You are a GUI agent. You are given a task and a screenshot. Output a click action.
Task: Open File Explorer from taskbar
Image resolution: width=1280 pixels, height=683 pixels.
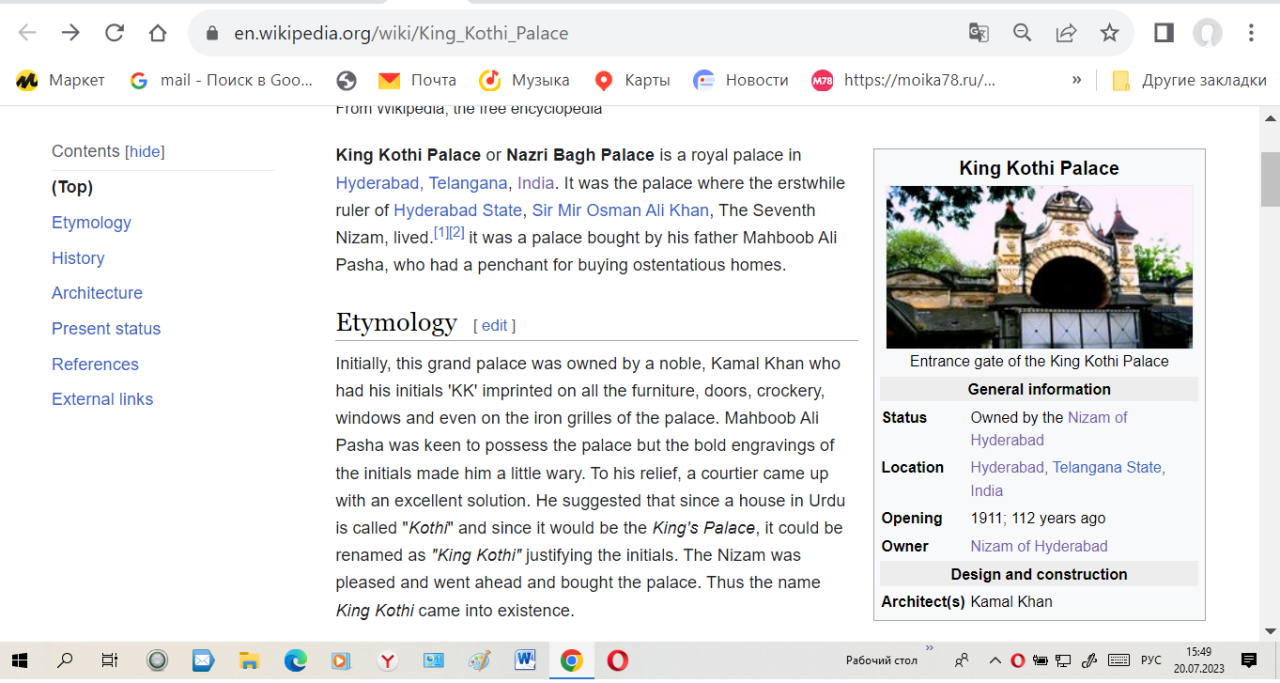tap(249, 660)
